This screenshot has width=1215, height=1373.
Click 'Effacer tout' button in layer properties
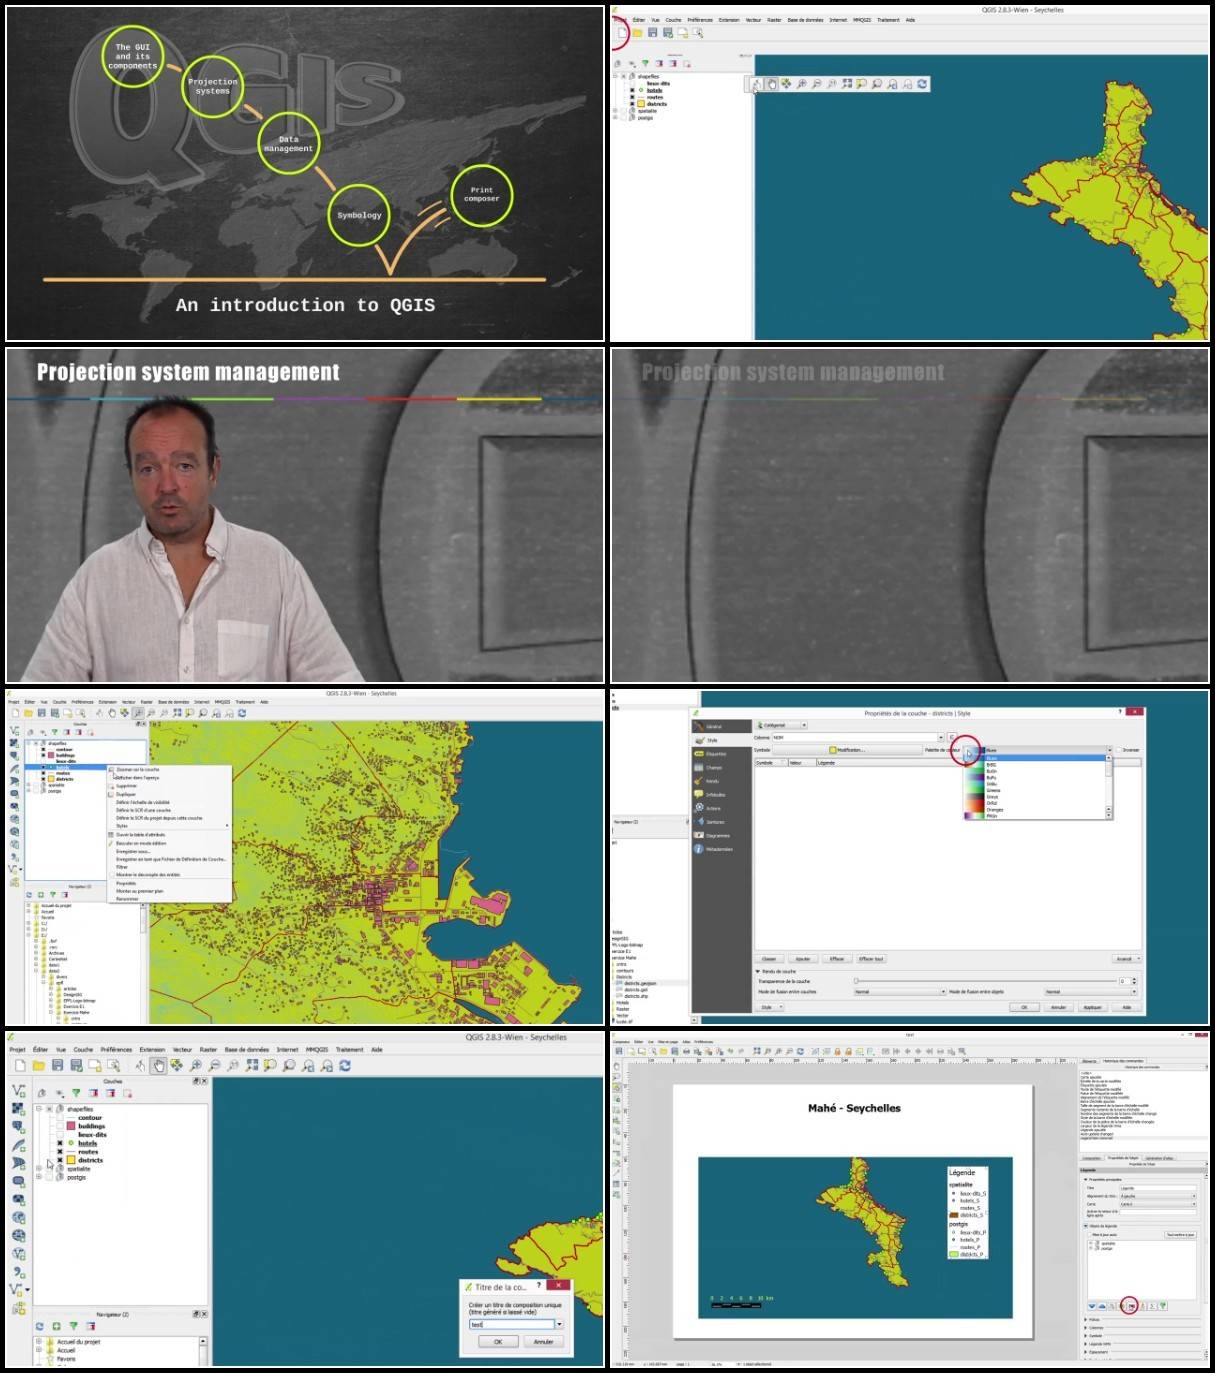pyautogui.click(x=870, y=958)
